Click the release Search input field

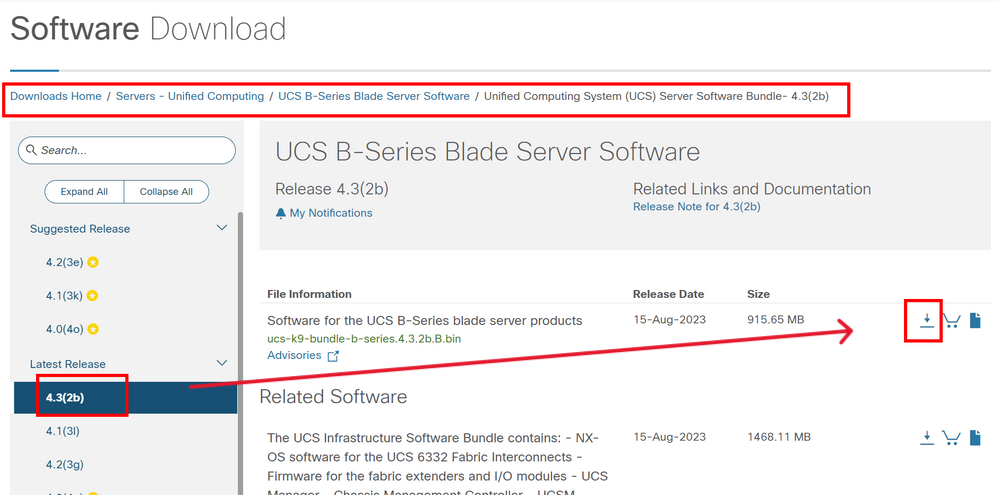[x=127, y=150]
